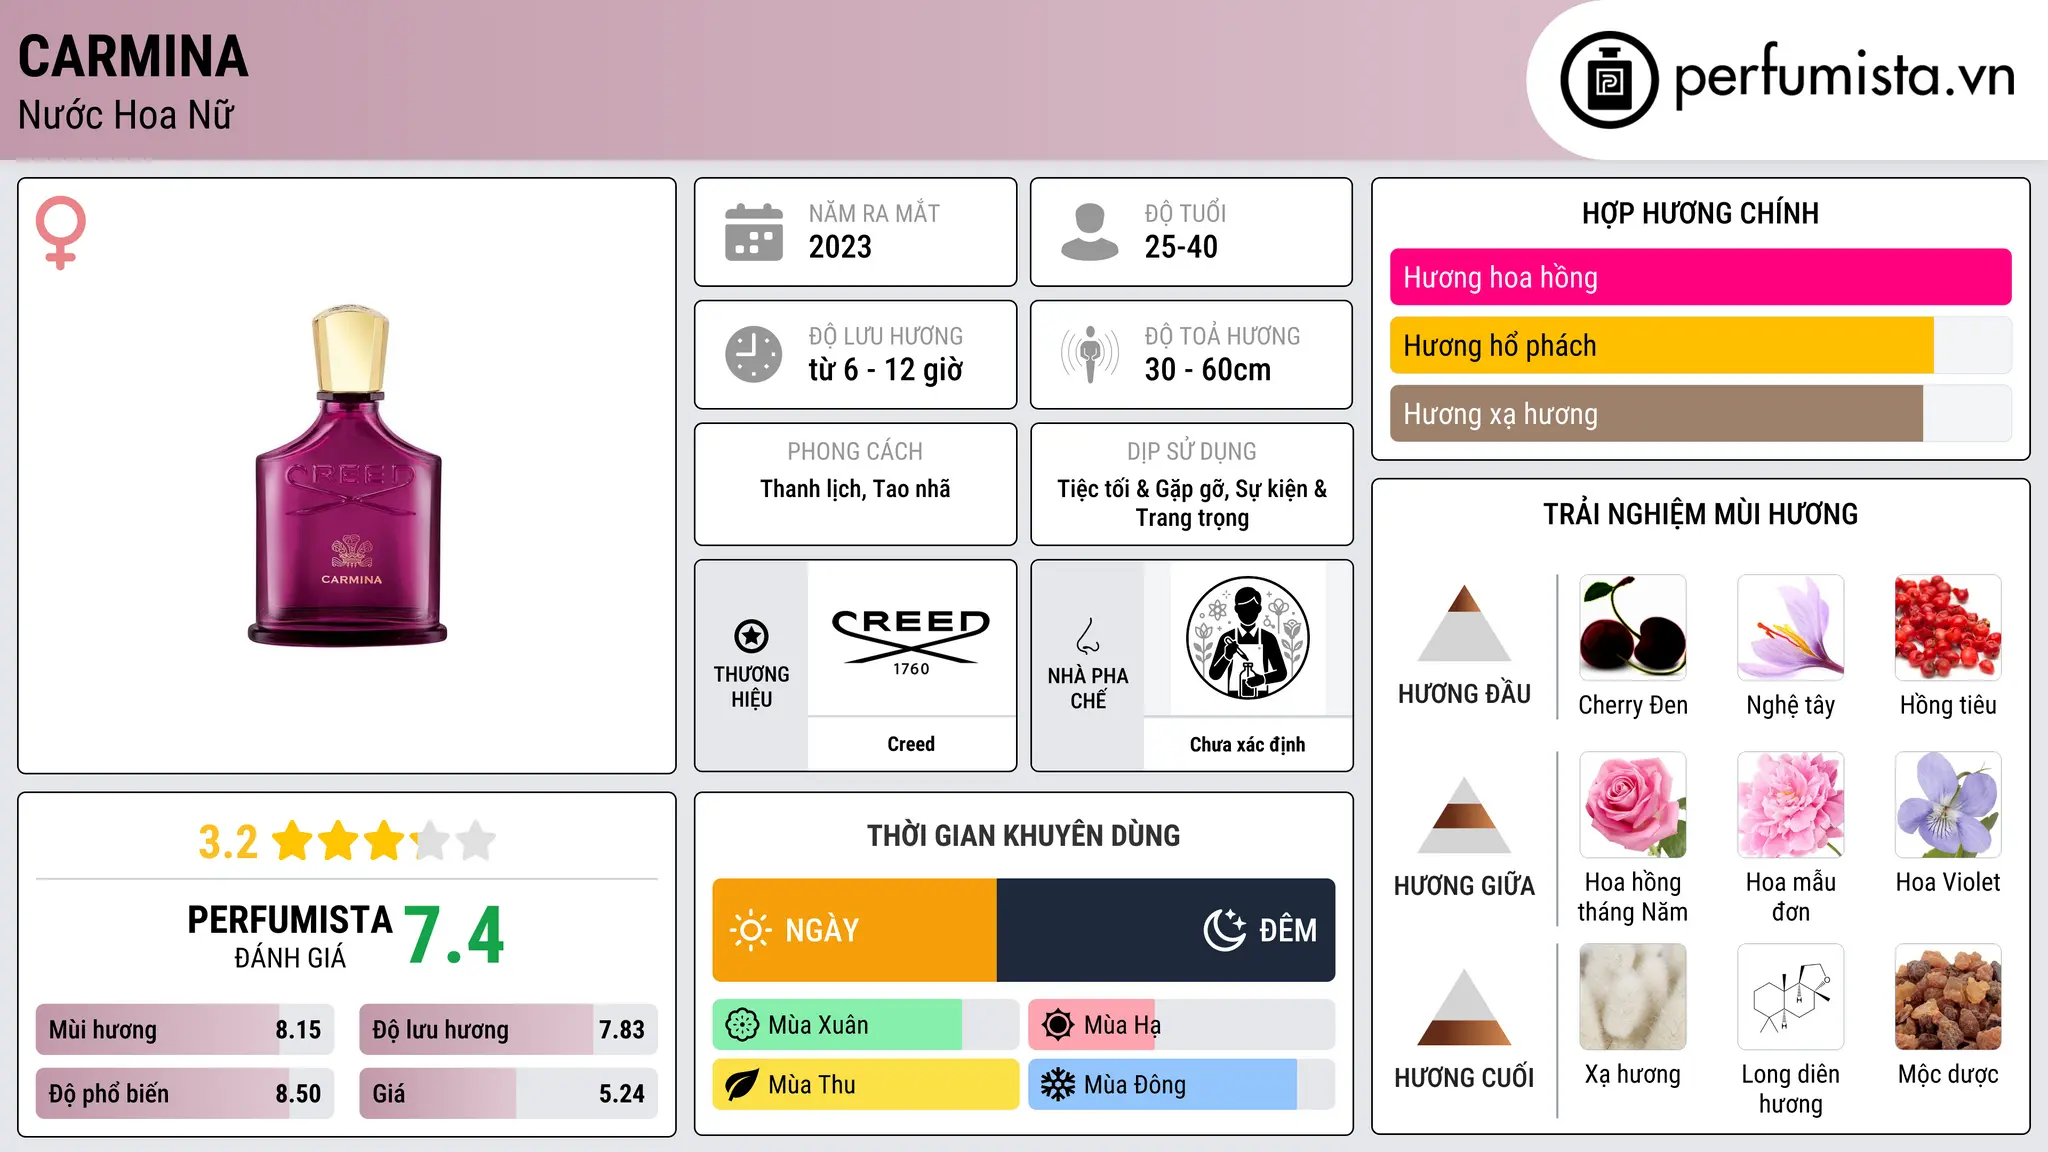Click the sun icon in the Ngày bar

(x=751, y=930)
